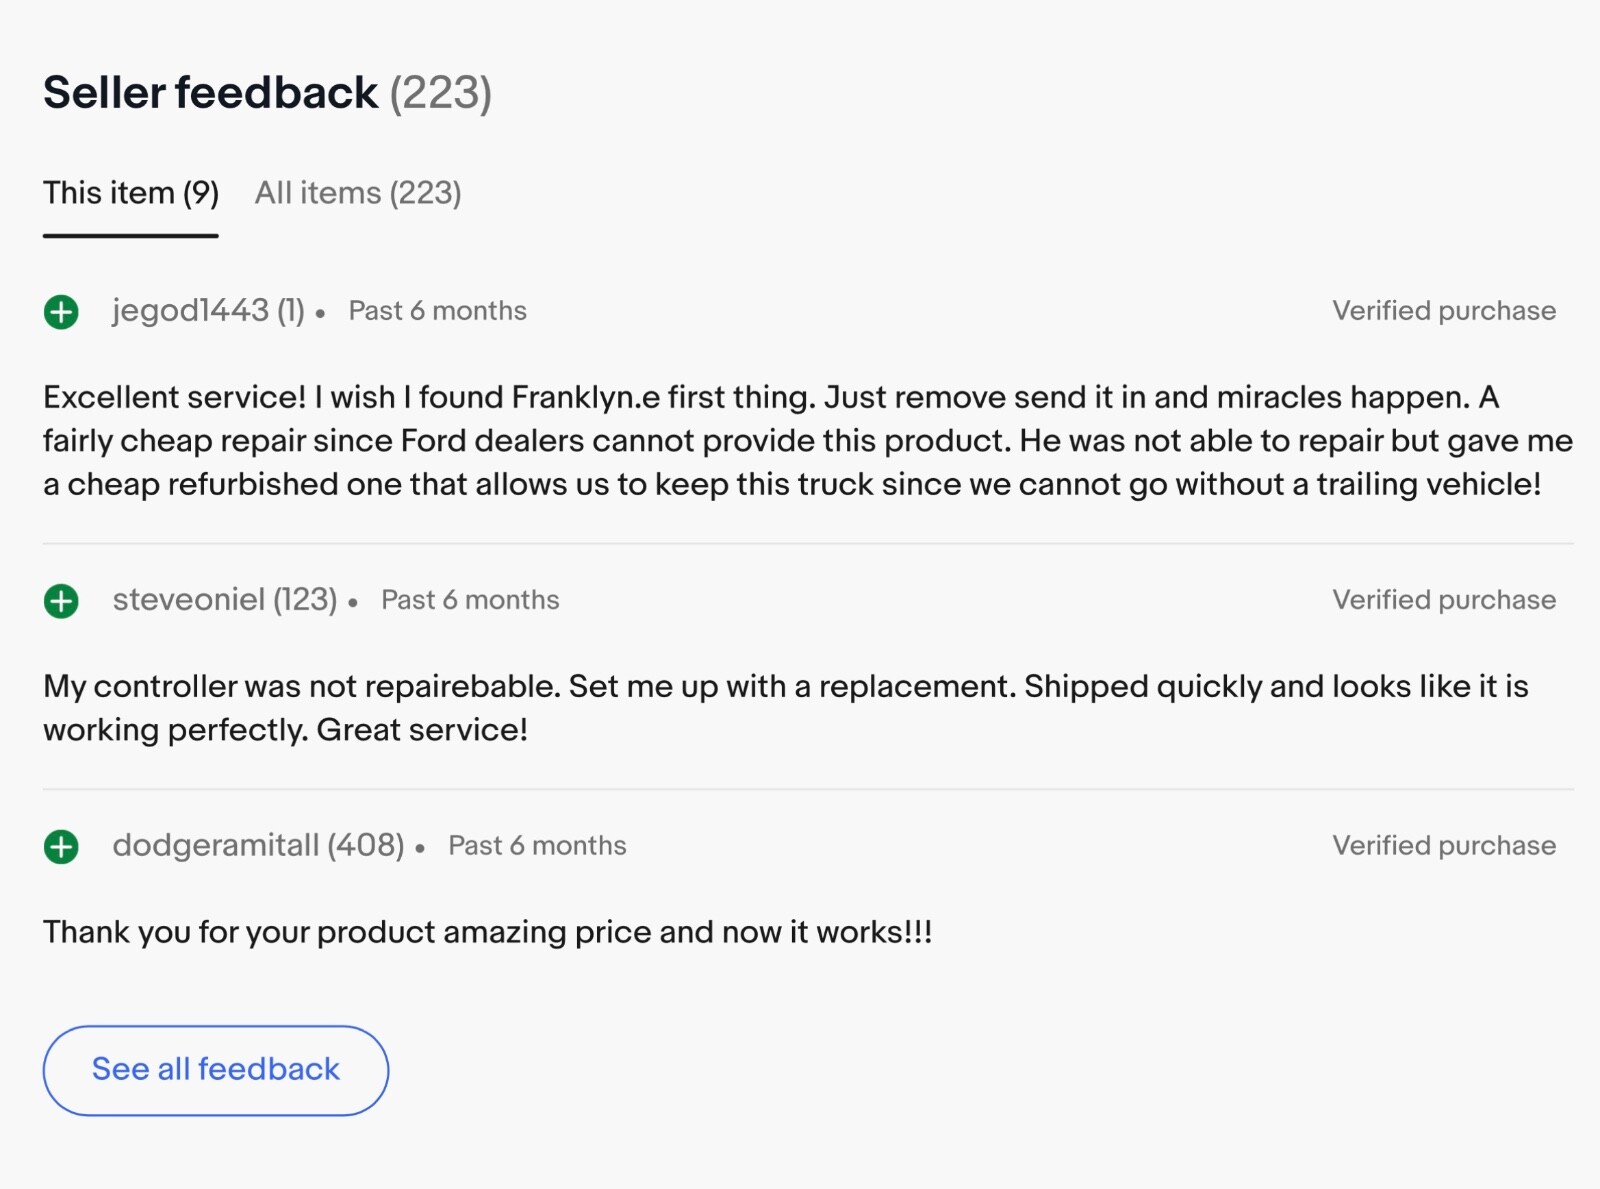Click Verified purchase label for jegod1443
This screenshot has height=1189, width=1600.
click(x=1443, y=311)
